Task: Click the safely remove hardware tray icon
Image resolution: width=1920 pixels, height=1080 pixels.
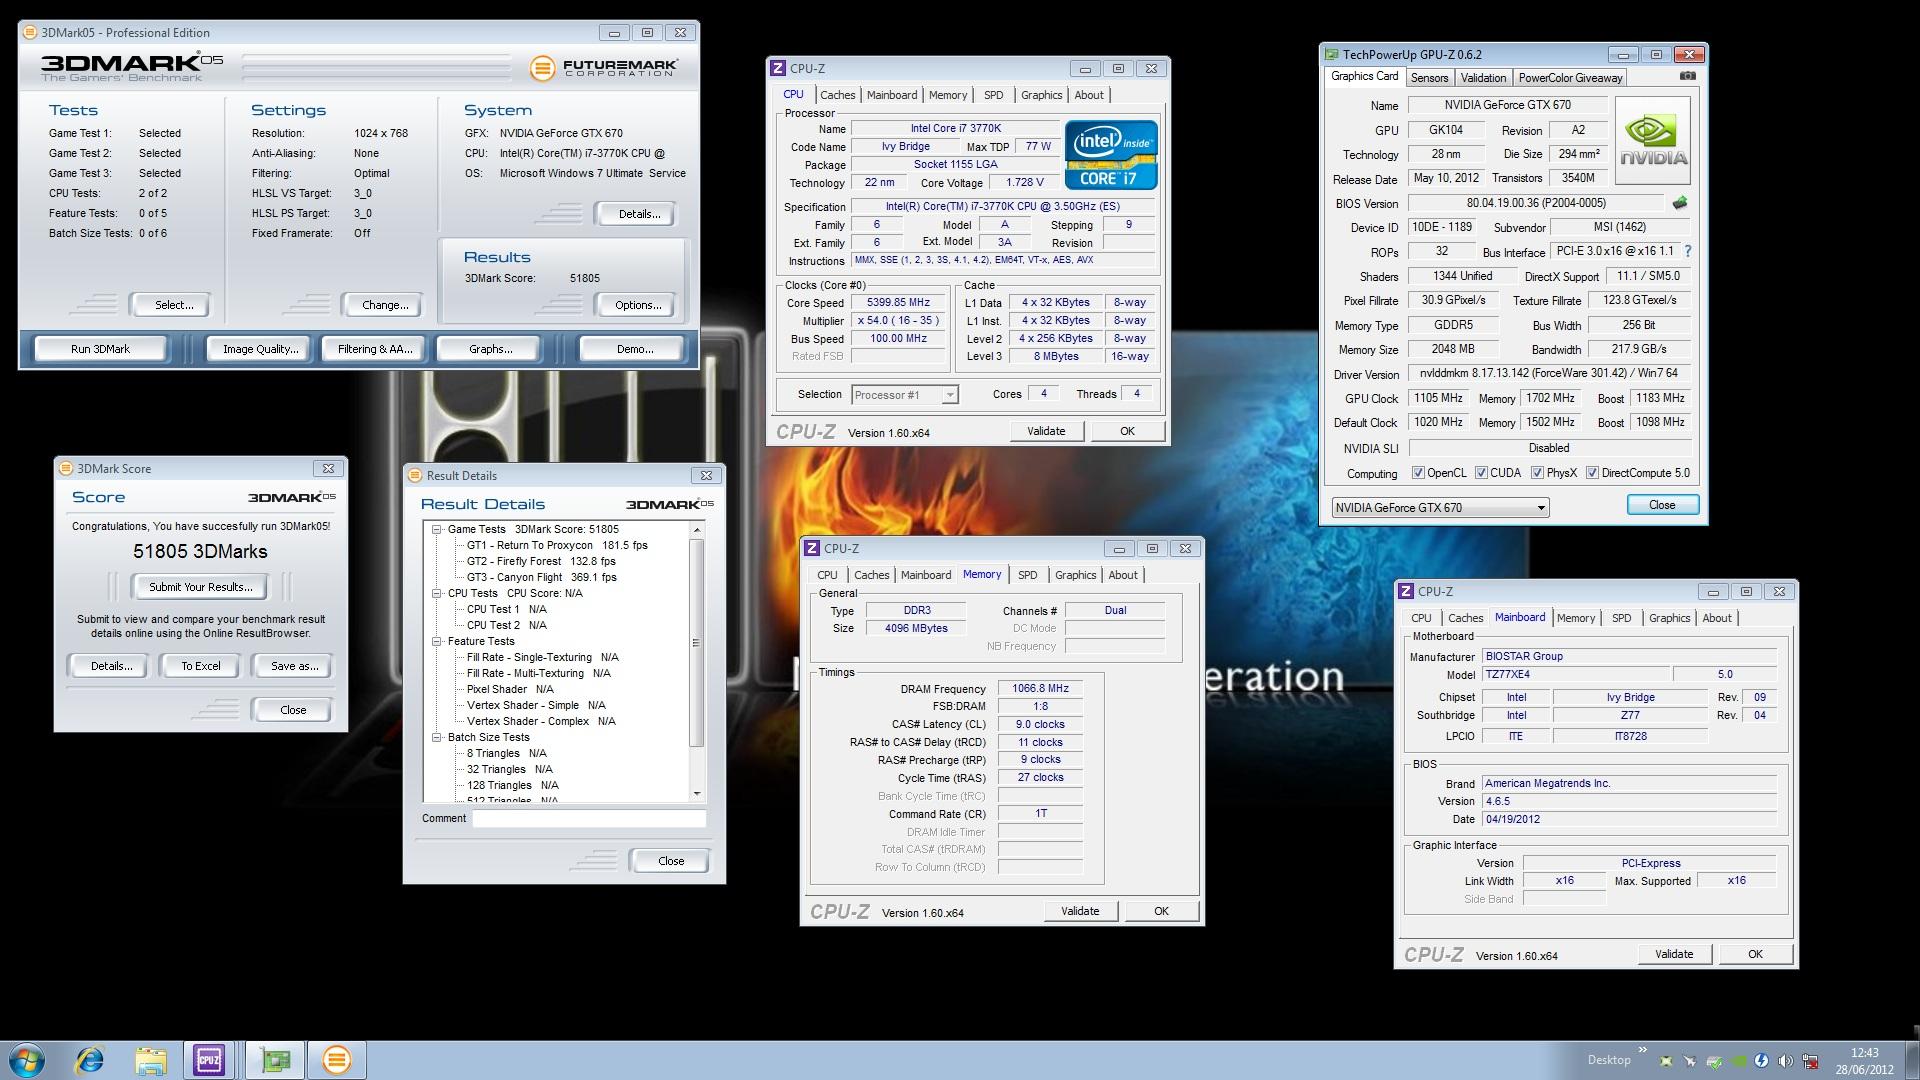Action: [1714, 1061]
